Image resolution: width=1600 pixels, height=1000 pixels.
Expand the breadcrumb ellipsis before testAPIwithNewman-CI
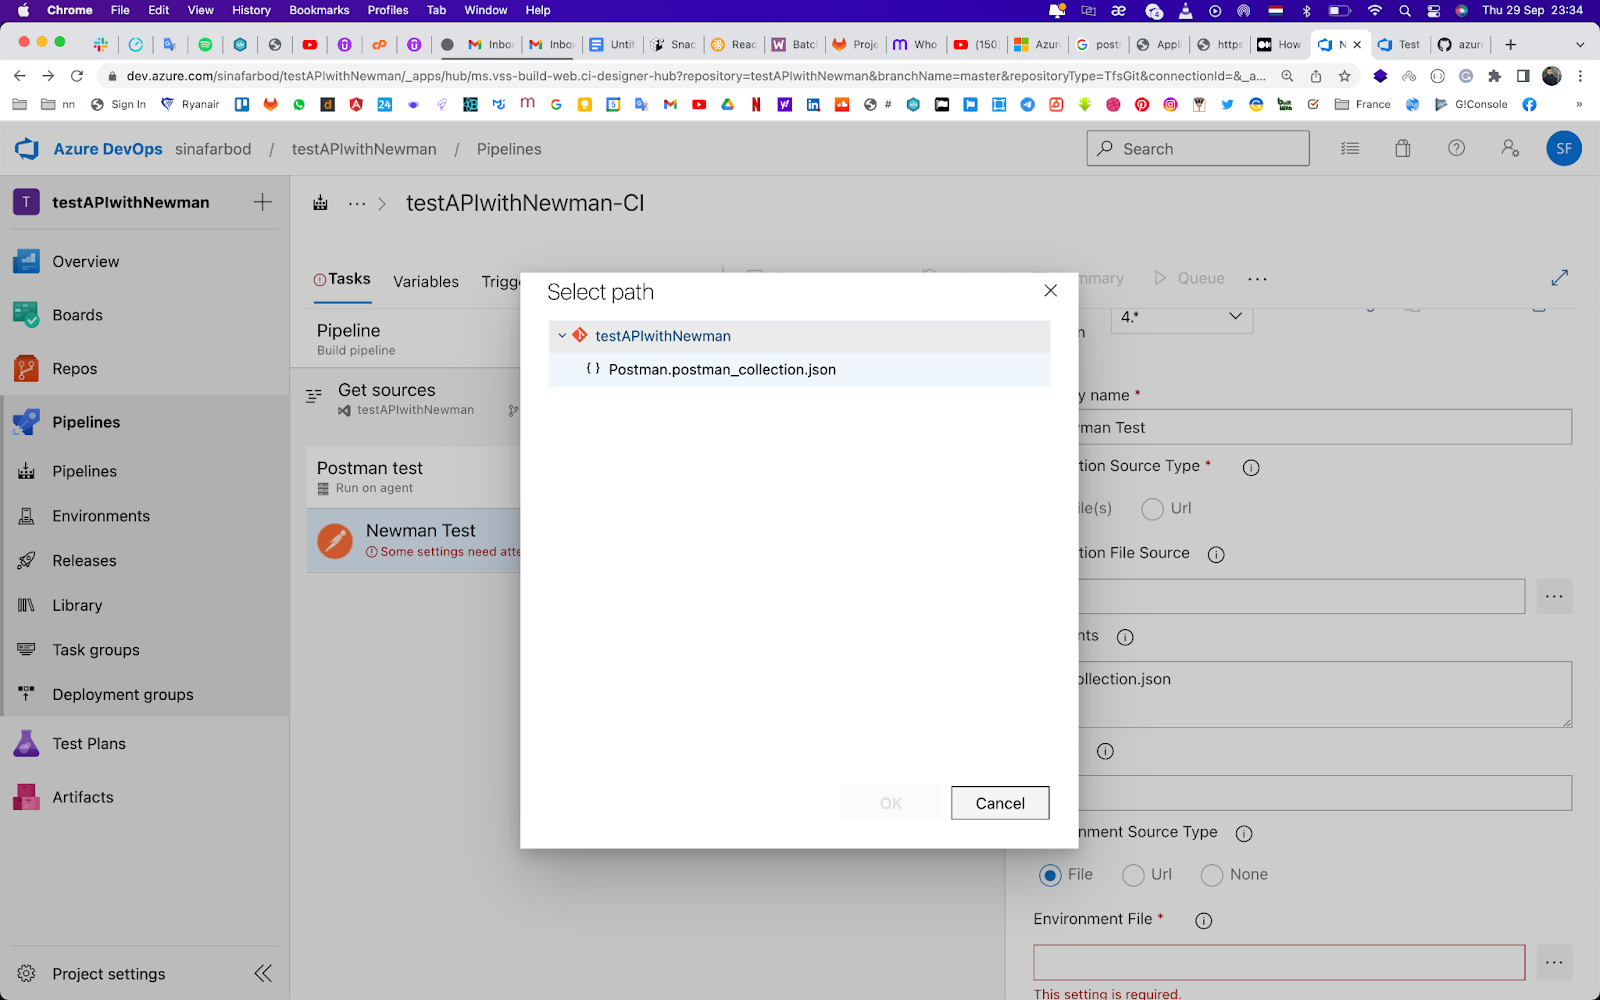click(x=357, y=204)
